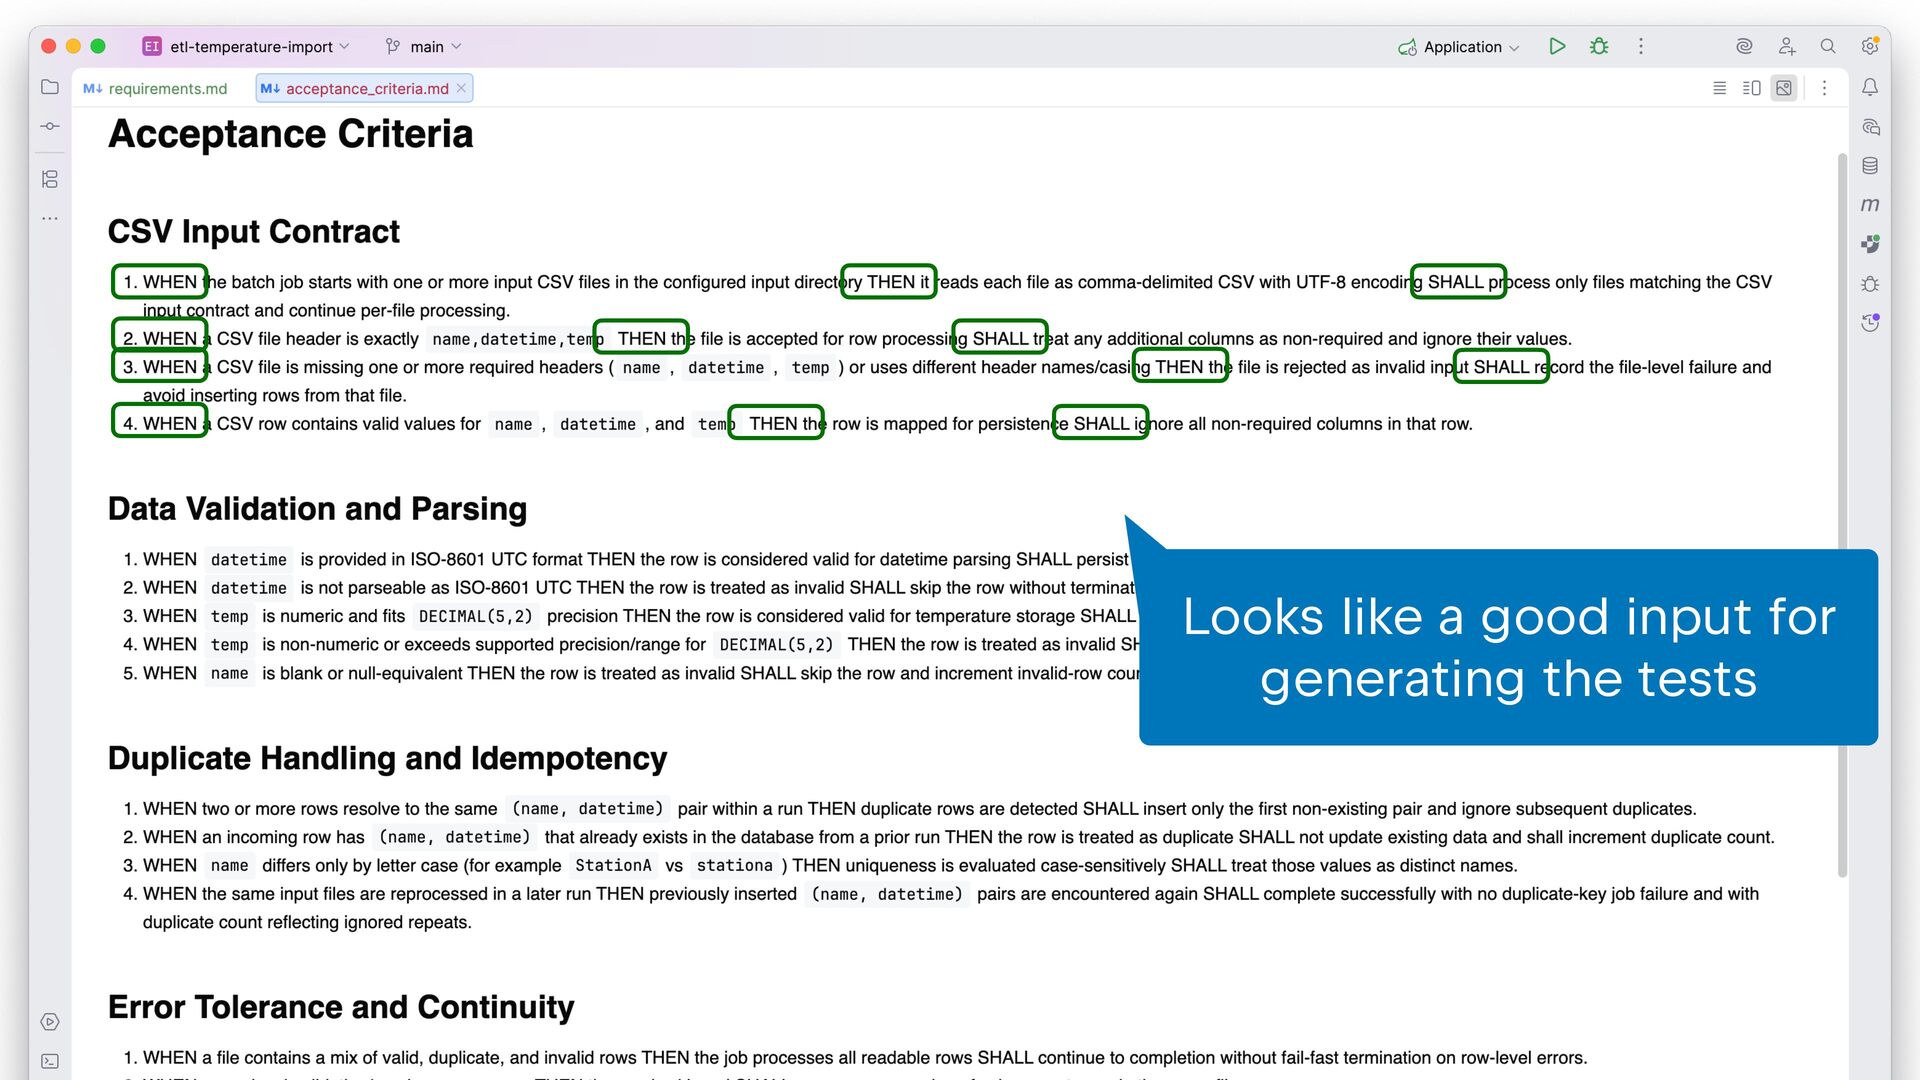
Task: Open IDE settings gear
Action: click(x=1869, y=46)
